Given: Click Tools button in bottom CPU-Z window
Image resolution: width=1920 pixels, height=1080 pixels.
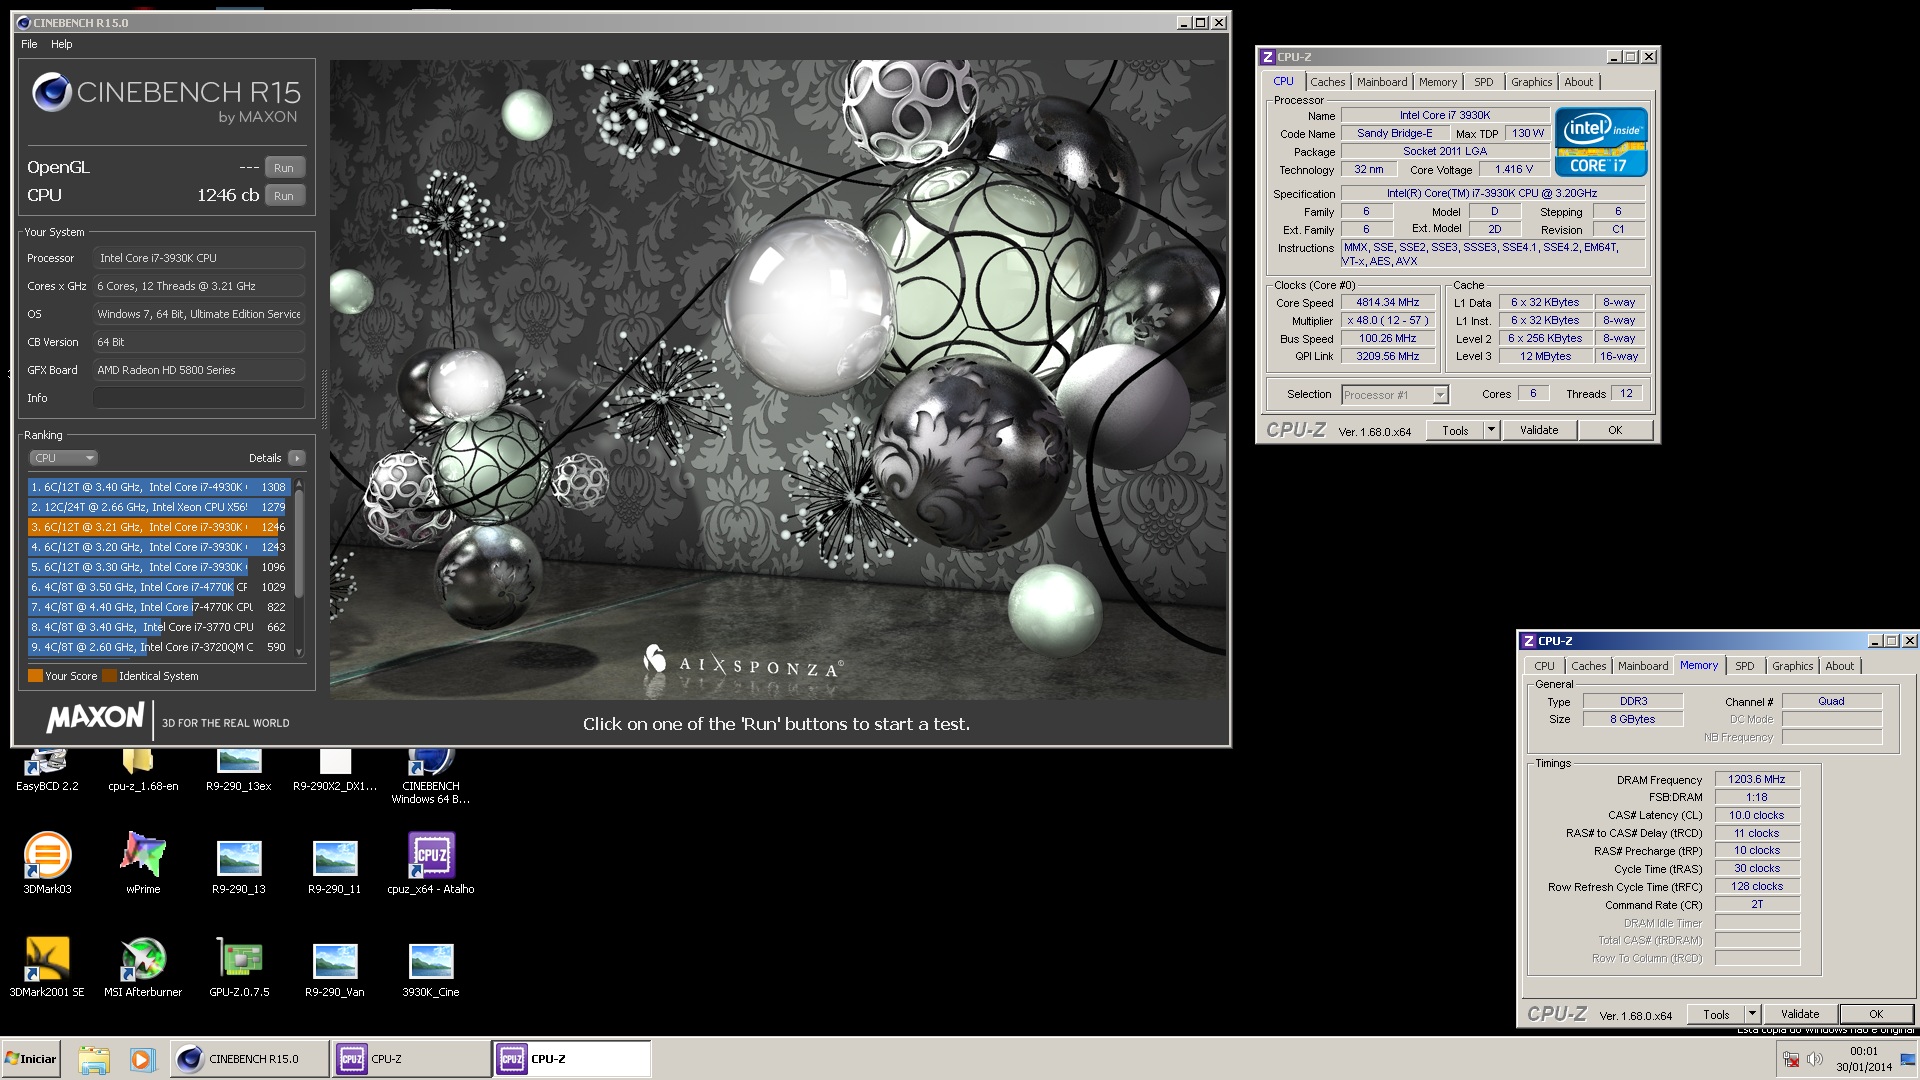Looking at the screenshot, I should 1716,1015.
